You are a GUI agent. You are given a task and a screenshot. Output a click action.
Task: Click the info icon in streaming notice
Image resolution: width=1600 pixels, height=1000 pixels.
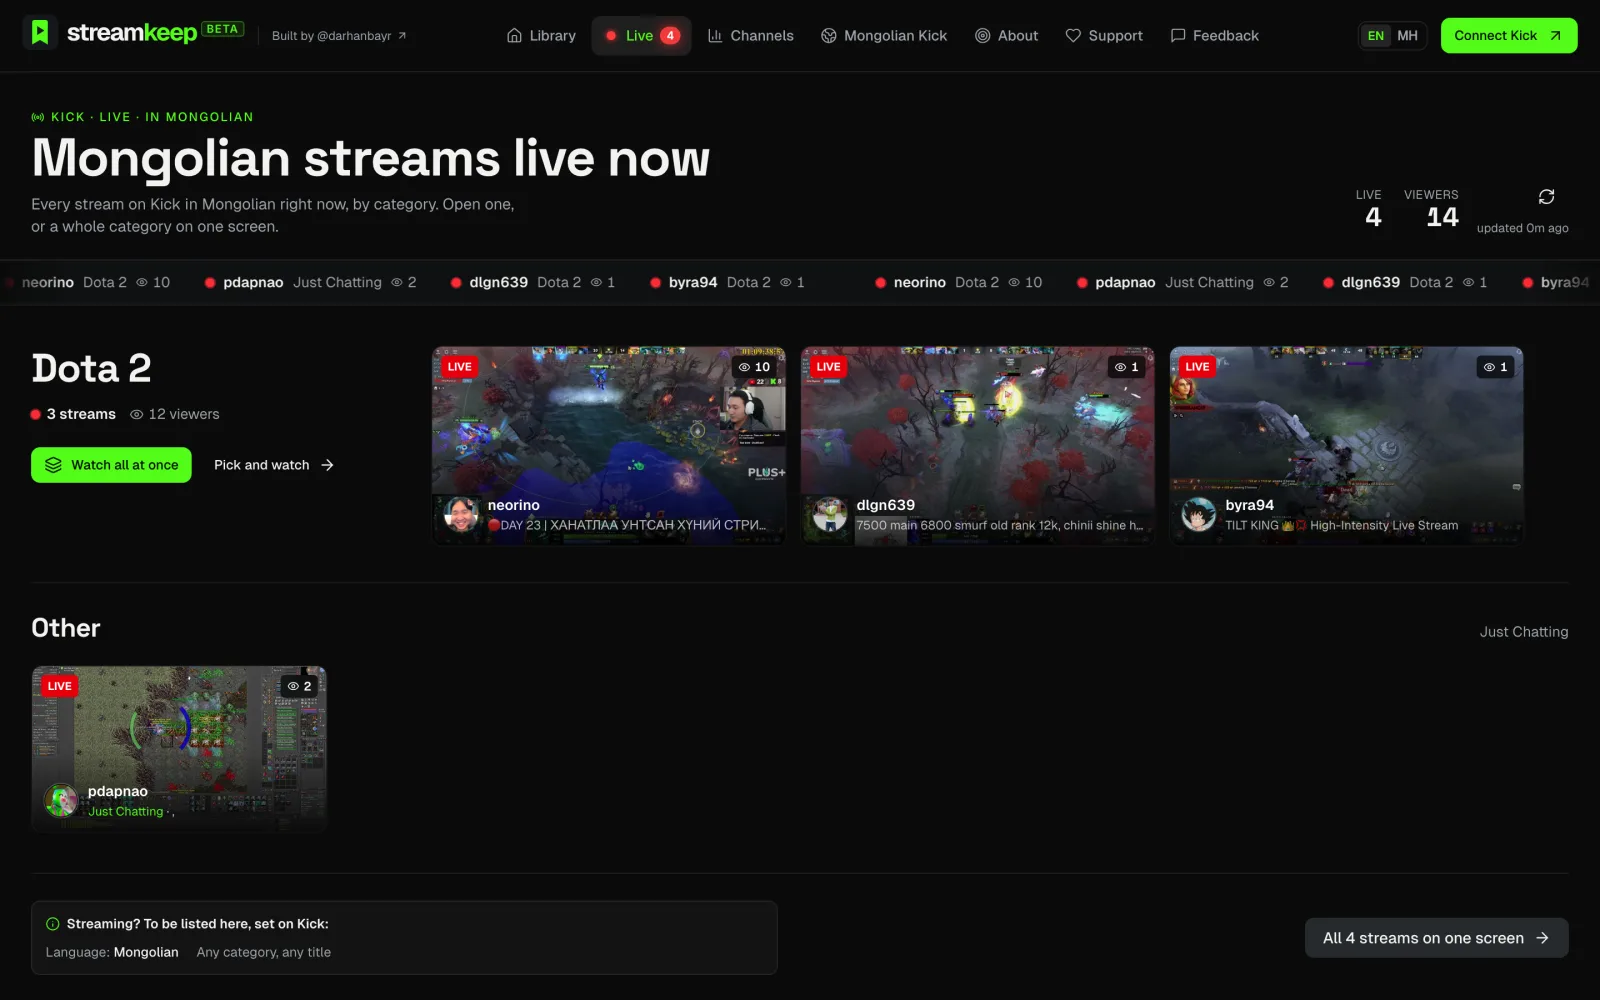[x=53, y=924]
